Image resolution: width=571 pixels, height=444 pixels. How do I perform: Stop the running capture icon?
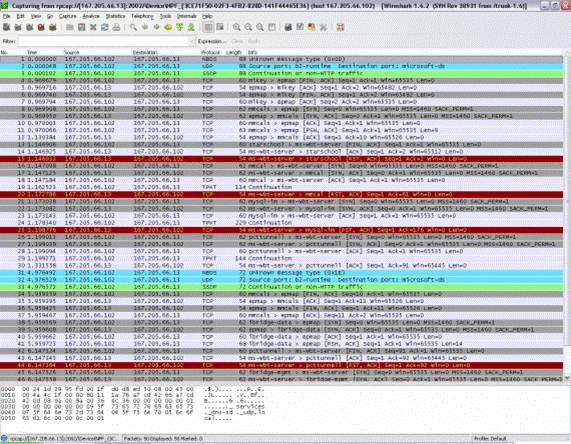coord(41,27)
